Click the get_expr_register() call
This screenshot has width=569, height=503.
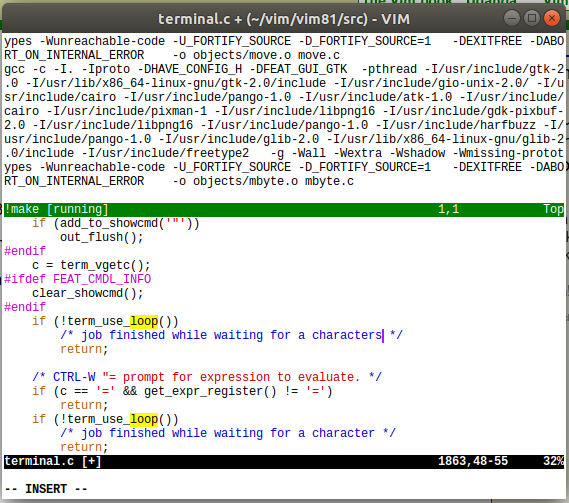tap(210, 392)
